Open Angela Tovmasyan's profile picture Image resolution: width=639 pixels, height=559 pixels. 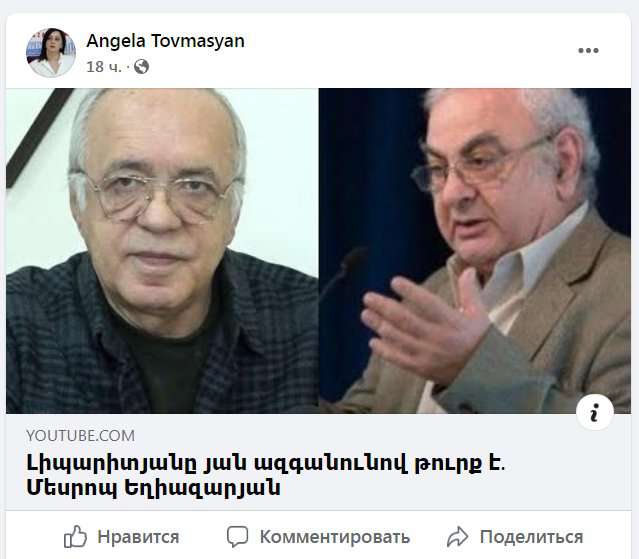tap(51, 53)
